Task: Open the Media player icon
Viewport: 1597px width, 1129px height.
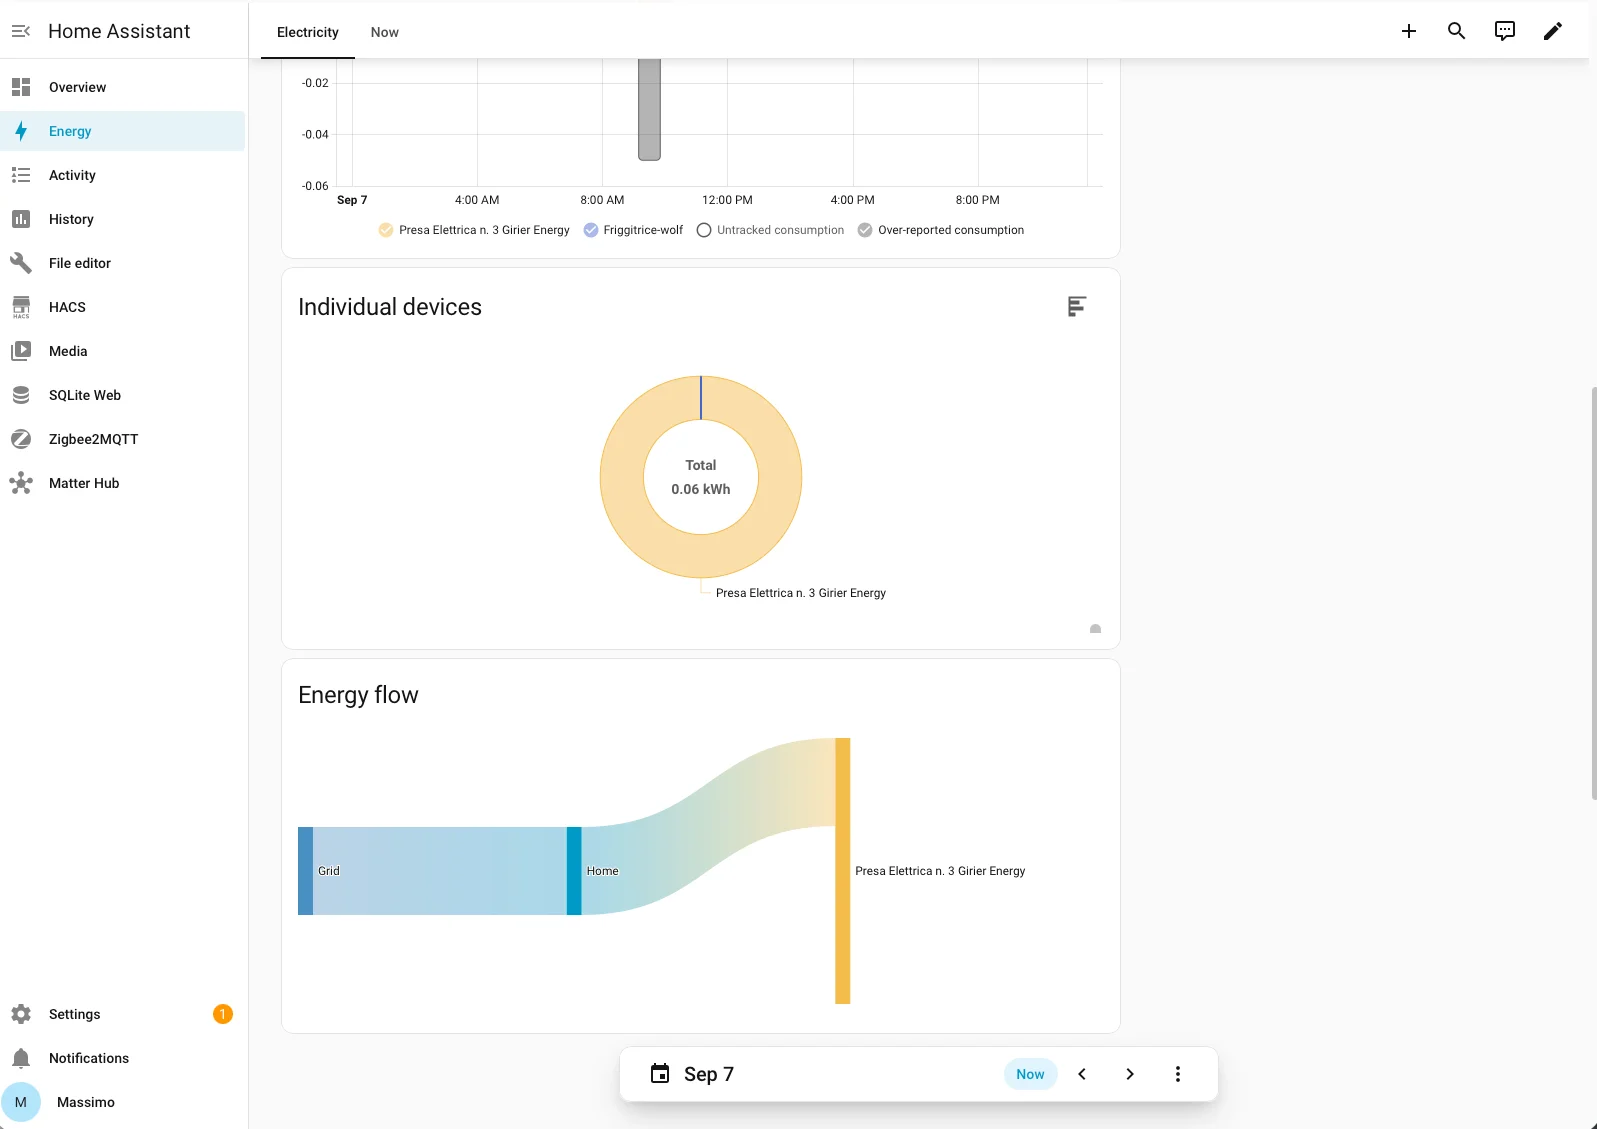Action: pyautogui.click(x=21, y=351)
